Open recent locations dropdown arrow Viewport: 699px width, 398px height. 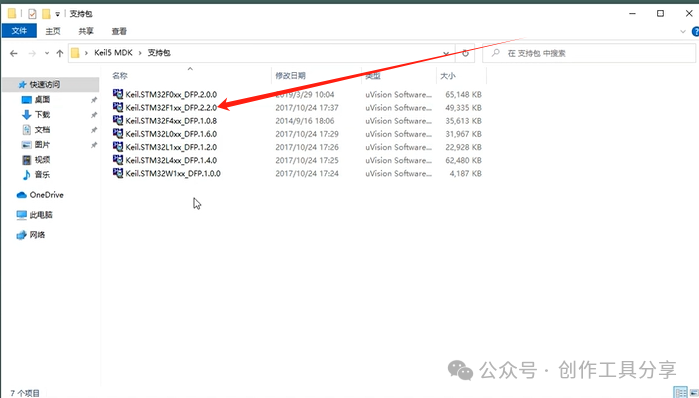pos(47,53)
